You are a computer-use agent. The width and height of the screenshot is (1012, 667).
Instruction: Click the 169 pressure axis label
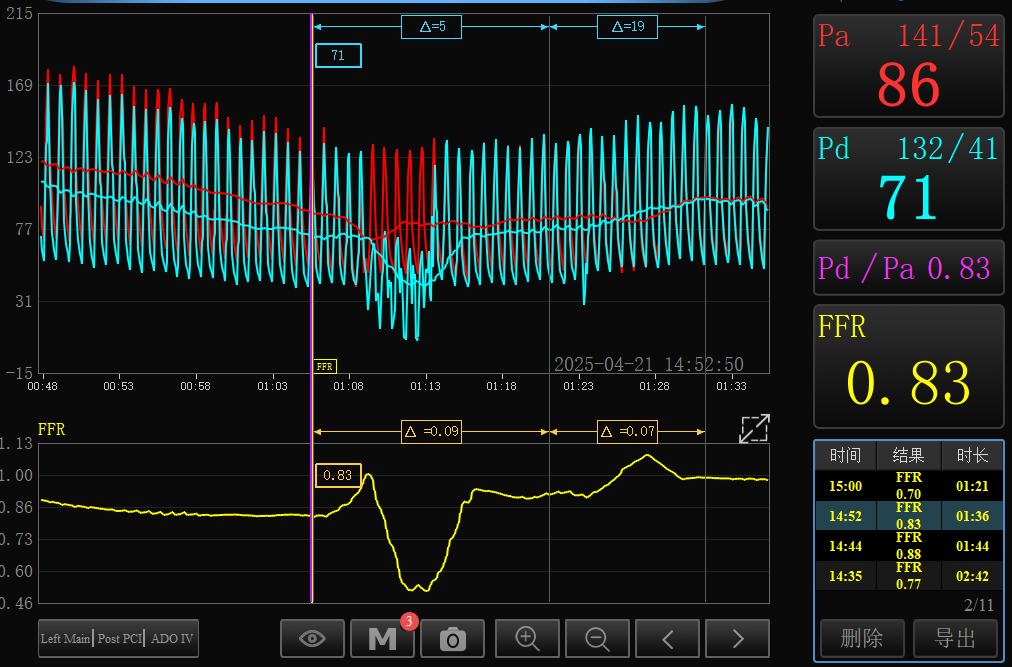pyautogui.click(x=19, y=85)
